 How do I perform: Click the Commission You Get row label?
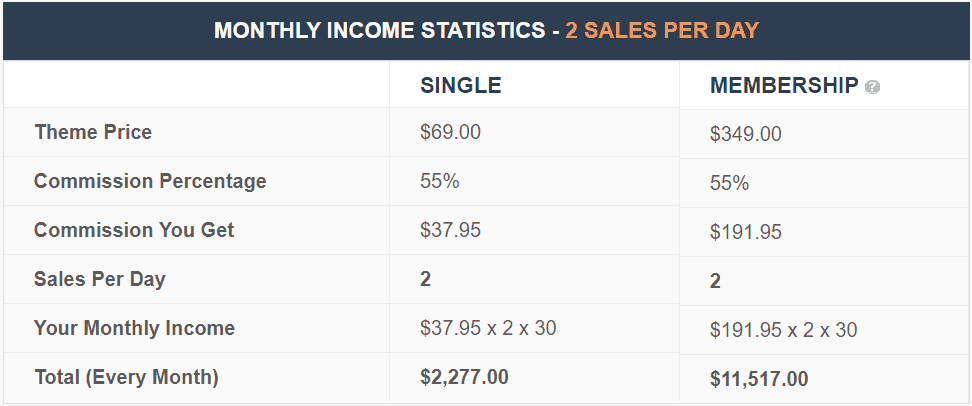[x=134, y=230]
